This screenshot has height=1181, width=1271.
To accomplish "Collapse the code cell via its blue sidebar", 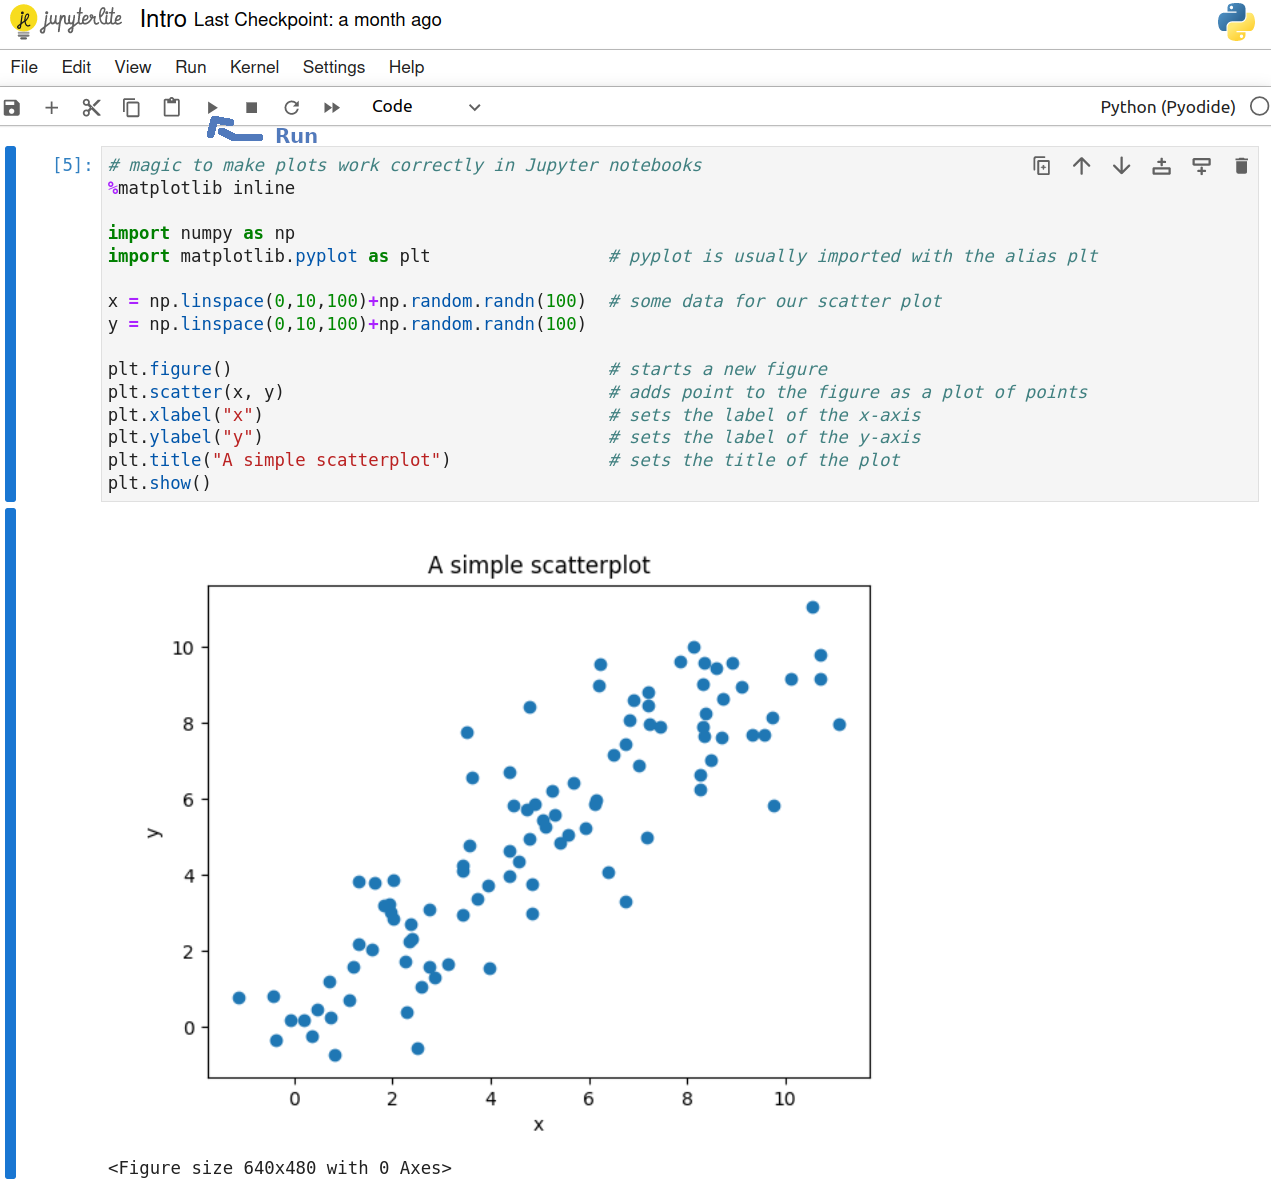I will [x=9, y=323].
